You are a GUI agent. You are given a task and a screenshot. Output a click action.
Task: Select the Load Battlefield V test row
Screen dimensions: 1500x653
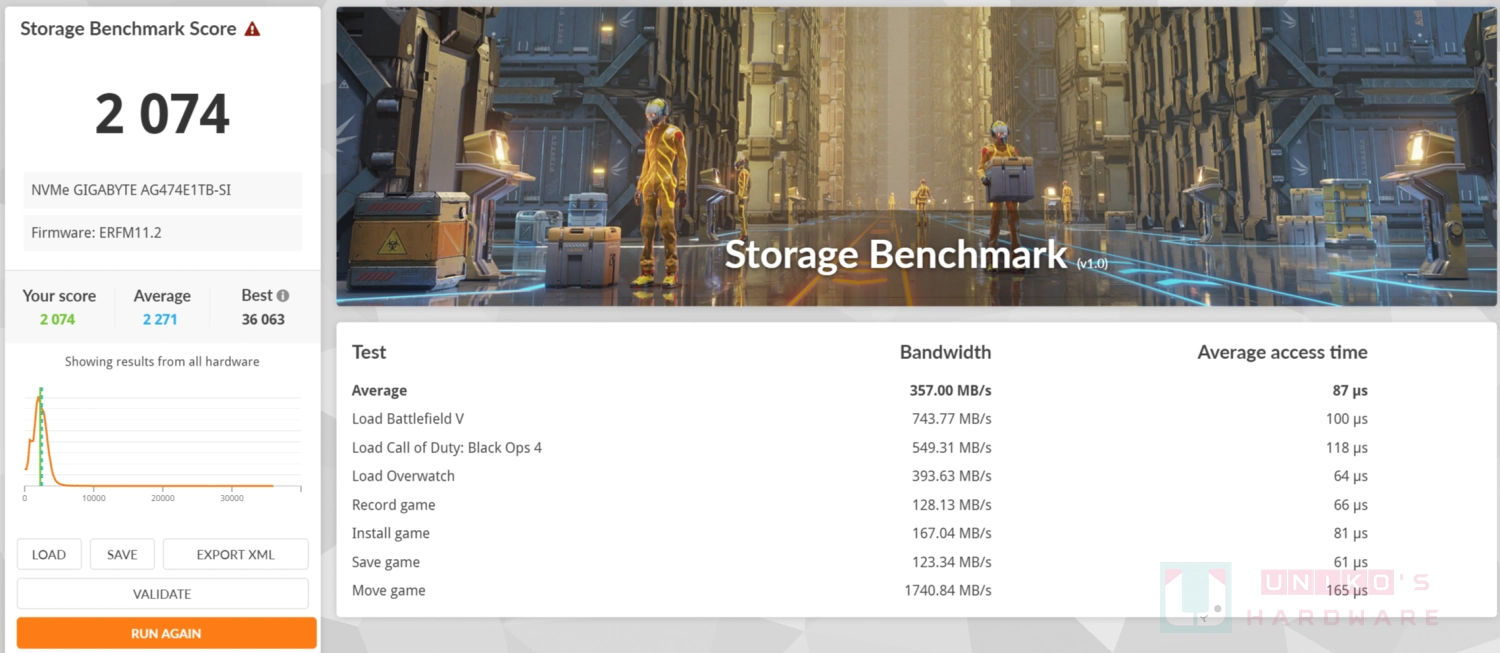(x=860, y=419)
